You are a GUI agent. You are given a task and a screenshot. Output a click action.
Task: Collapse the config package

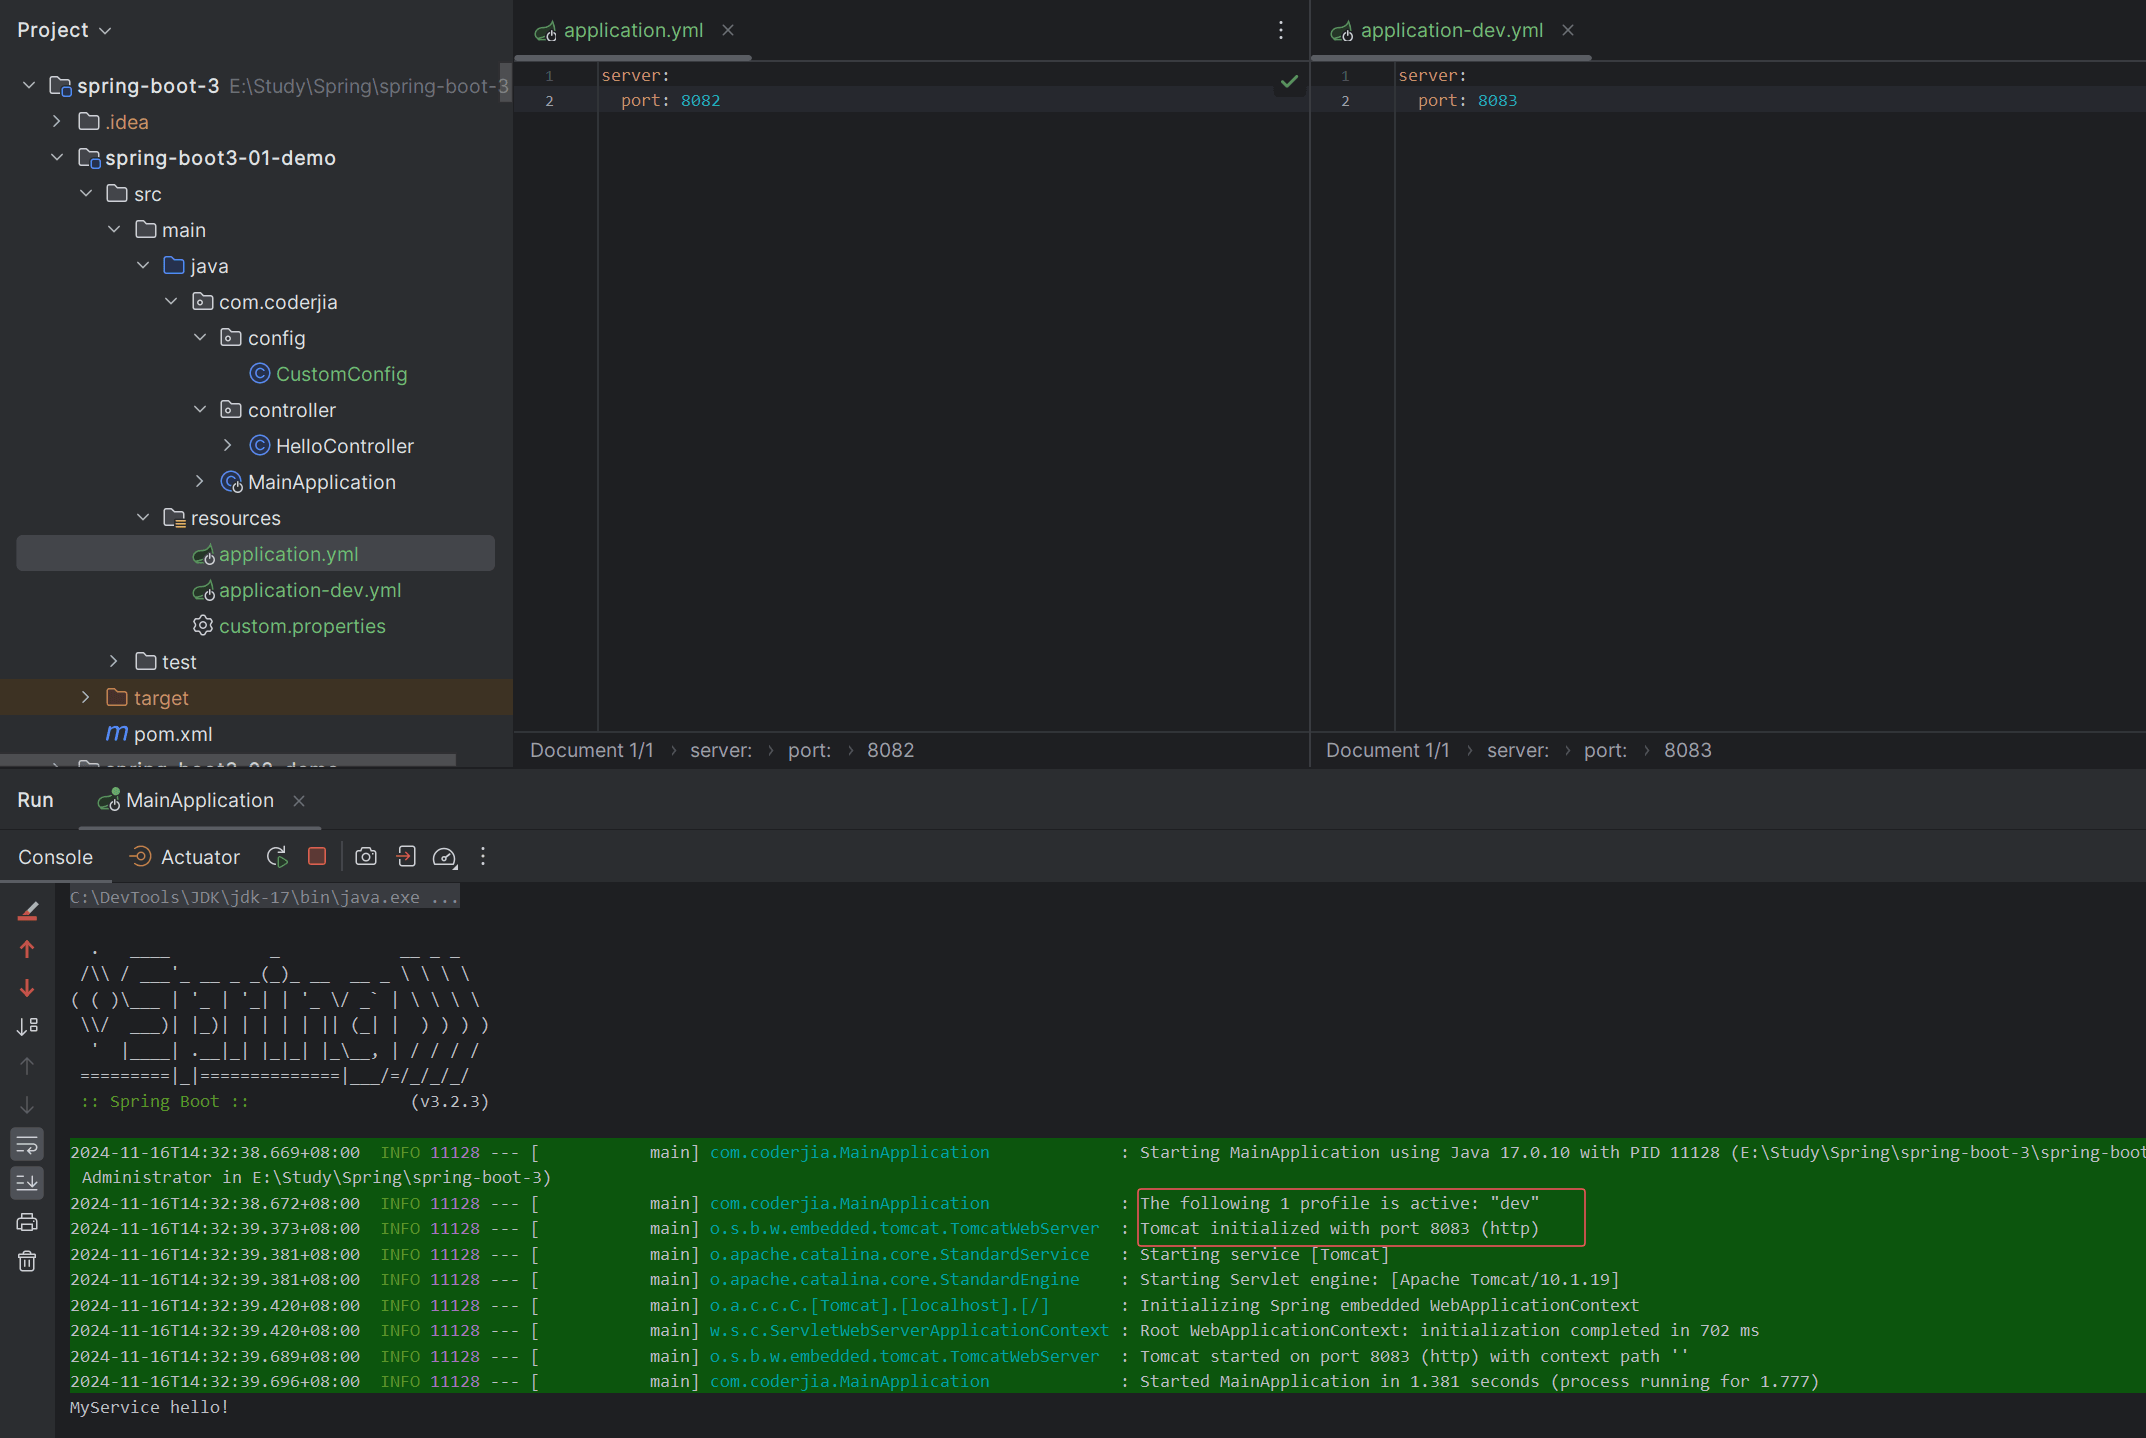coord(200,337)
